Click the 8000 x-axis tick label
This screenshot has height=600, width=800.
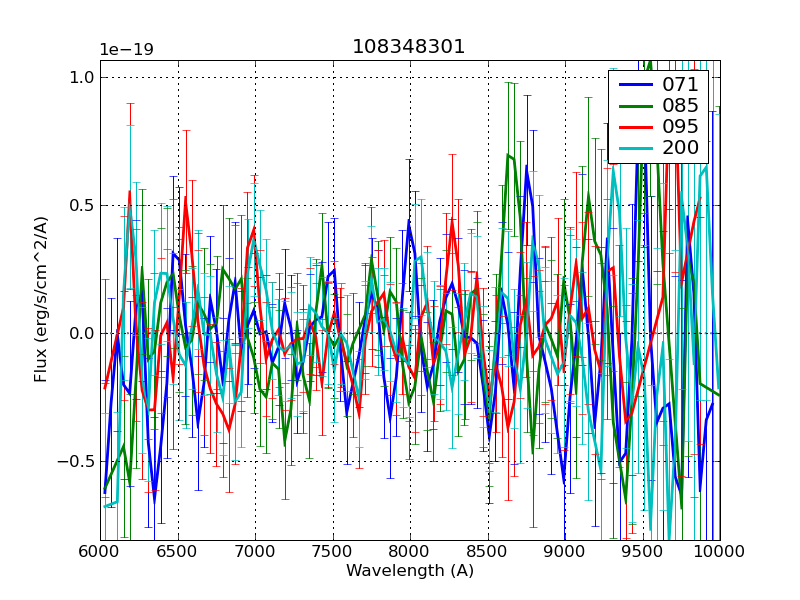[410, 551]
